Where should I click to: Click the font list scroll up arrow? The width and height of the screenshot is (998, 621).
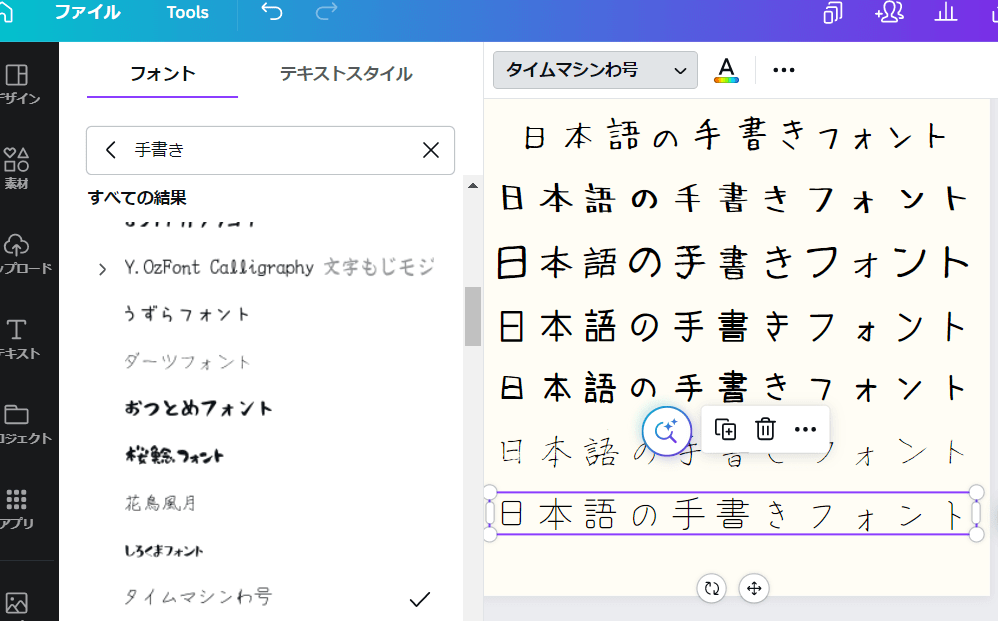[472, 186]
